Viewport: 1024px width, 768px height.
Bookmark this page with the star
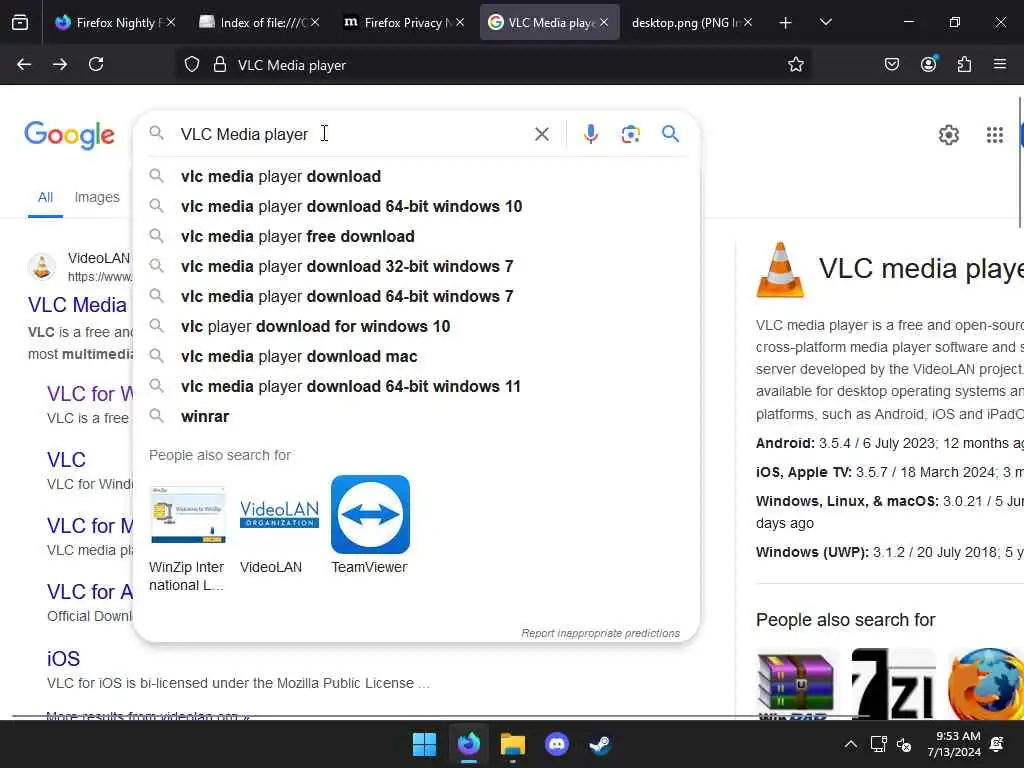click(x=795, y=65)
